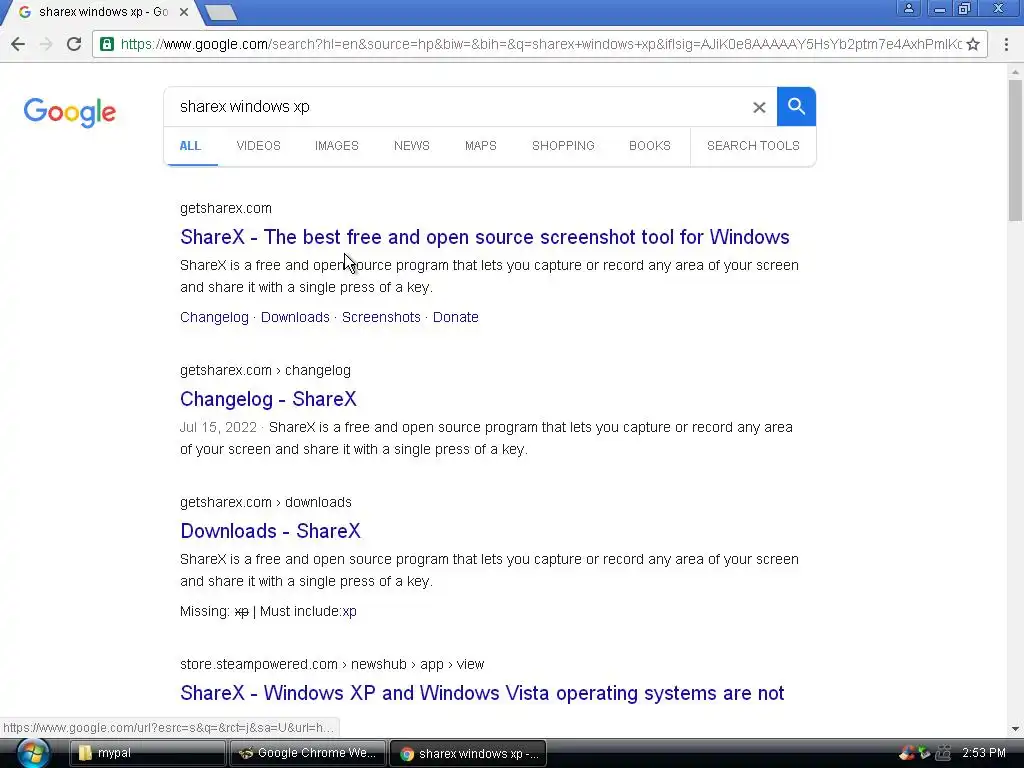Viewport: 1024px width, 768px height.
Task: Click the first system tray shield icon
Action: click(906, 752)
